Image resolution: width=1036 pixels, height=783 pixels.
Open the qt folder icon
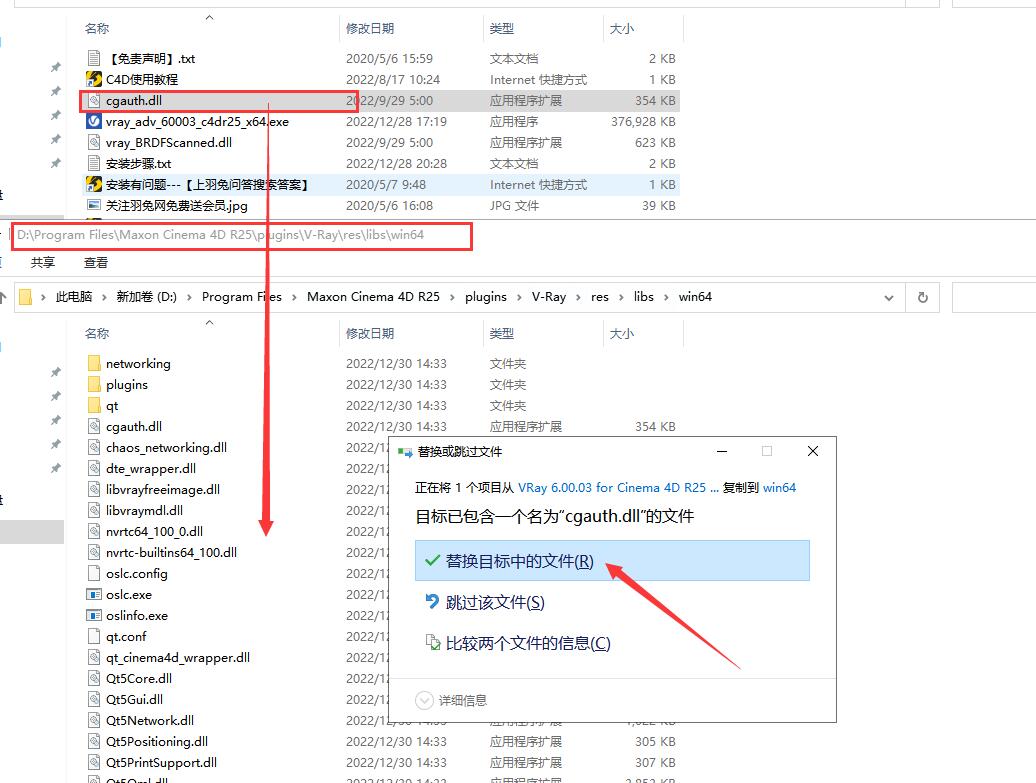coord(94,406)
